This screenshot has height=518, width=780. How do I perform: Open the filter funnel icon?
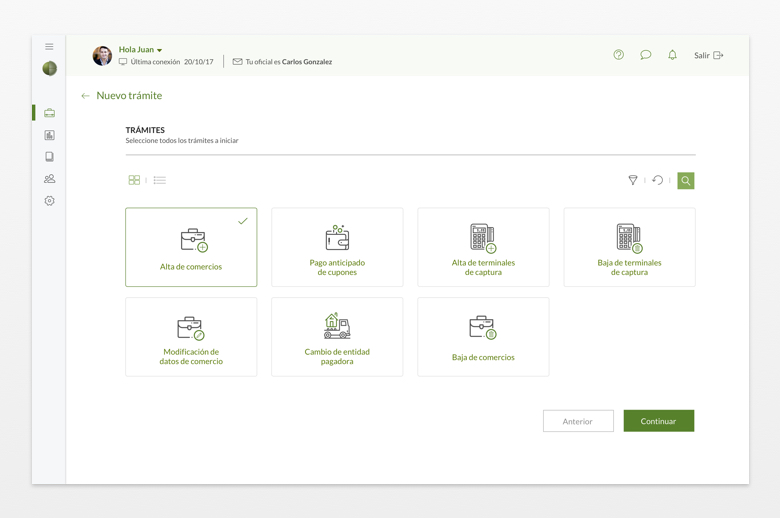click(632, 181)
